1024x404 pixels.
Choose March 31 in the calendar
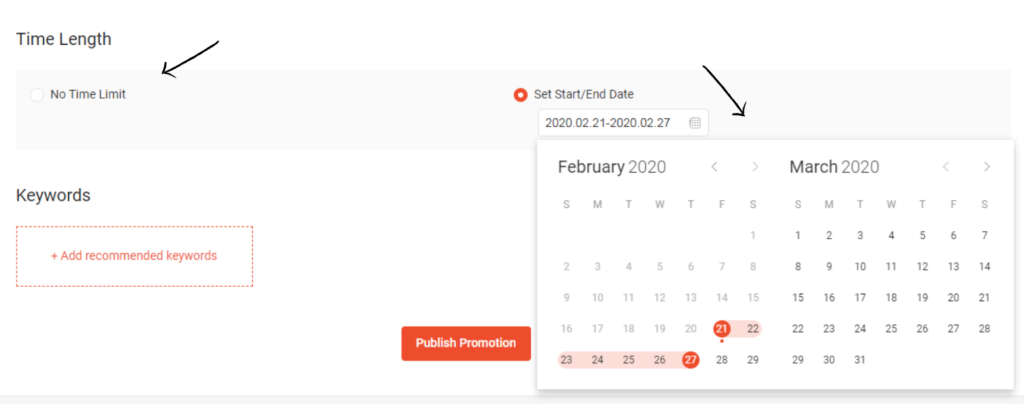tap(860, 359)
